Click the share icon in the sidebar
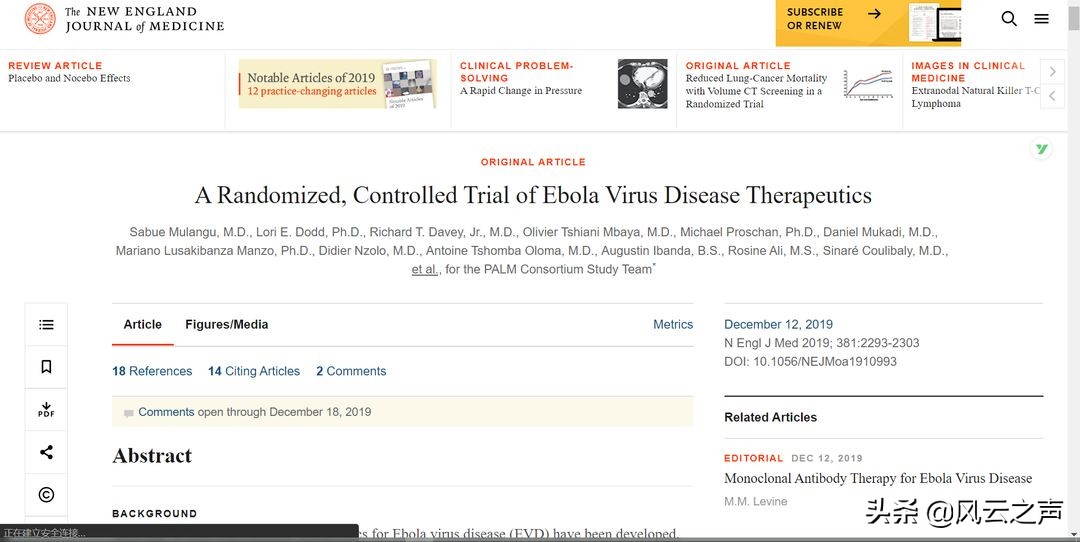The width and height of the screenshot is (1080, 542). [x=46, y=452]
